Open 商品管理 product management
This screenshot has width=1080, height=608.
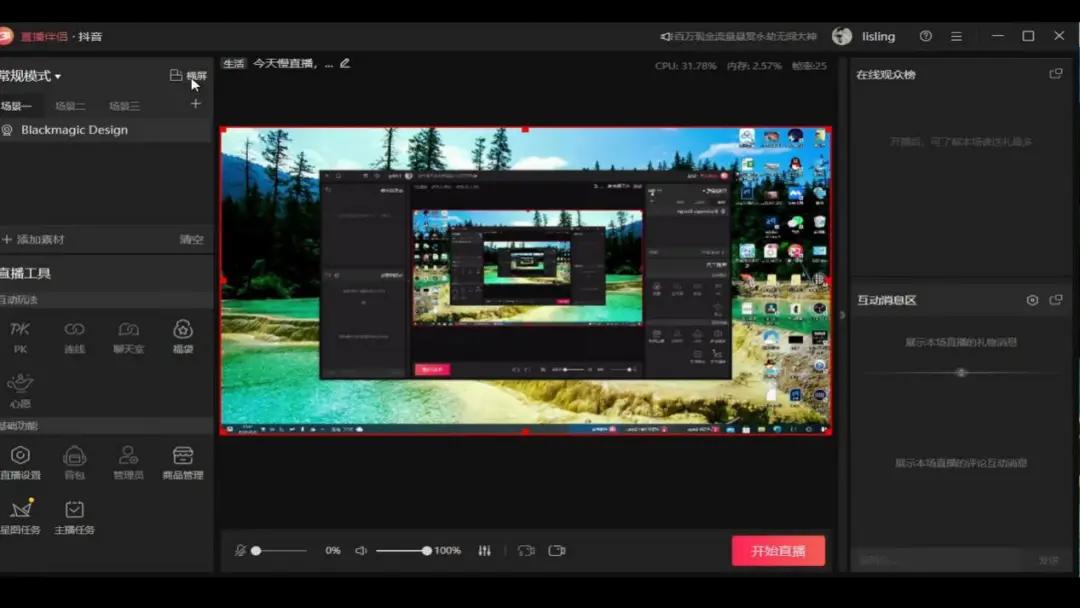(x=183, y=462)
